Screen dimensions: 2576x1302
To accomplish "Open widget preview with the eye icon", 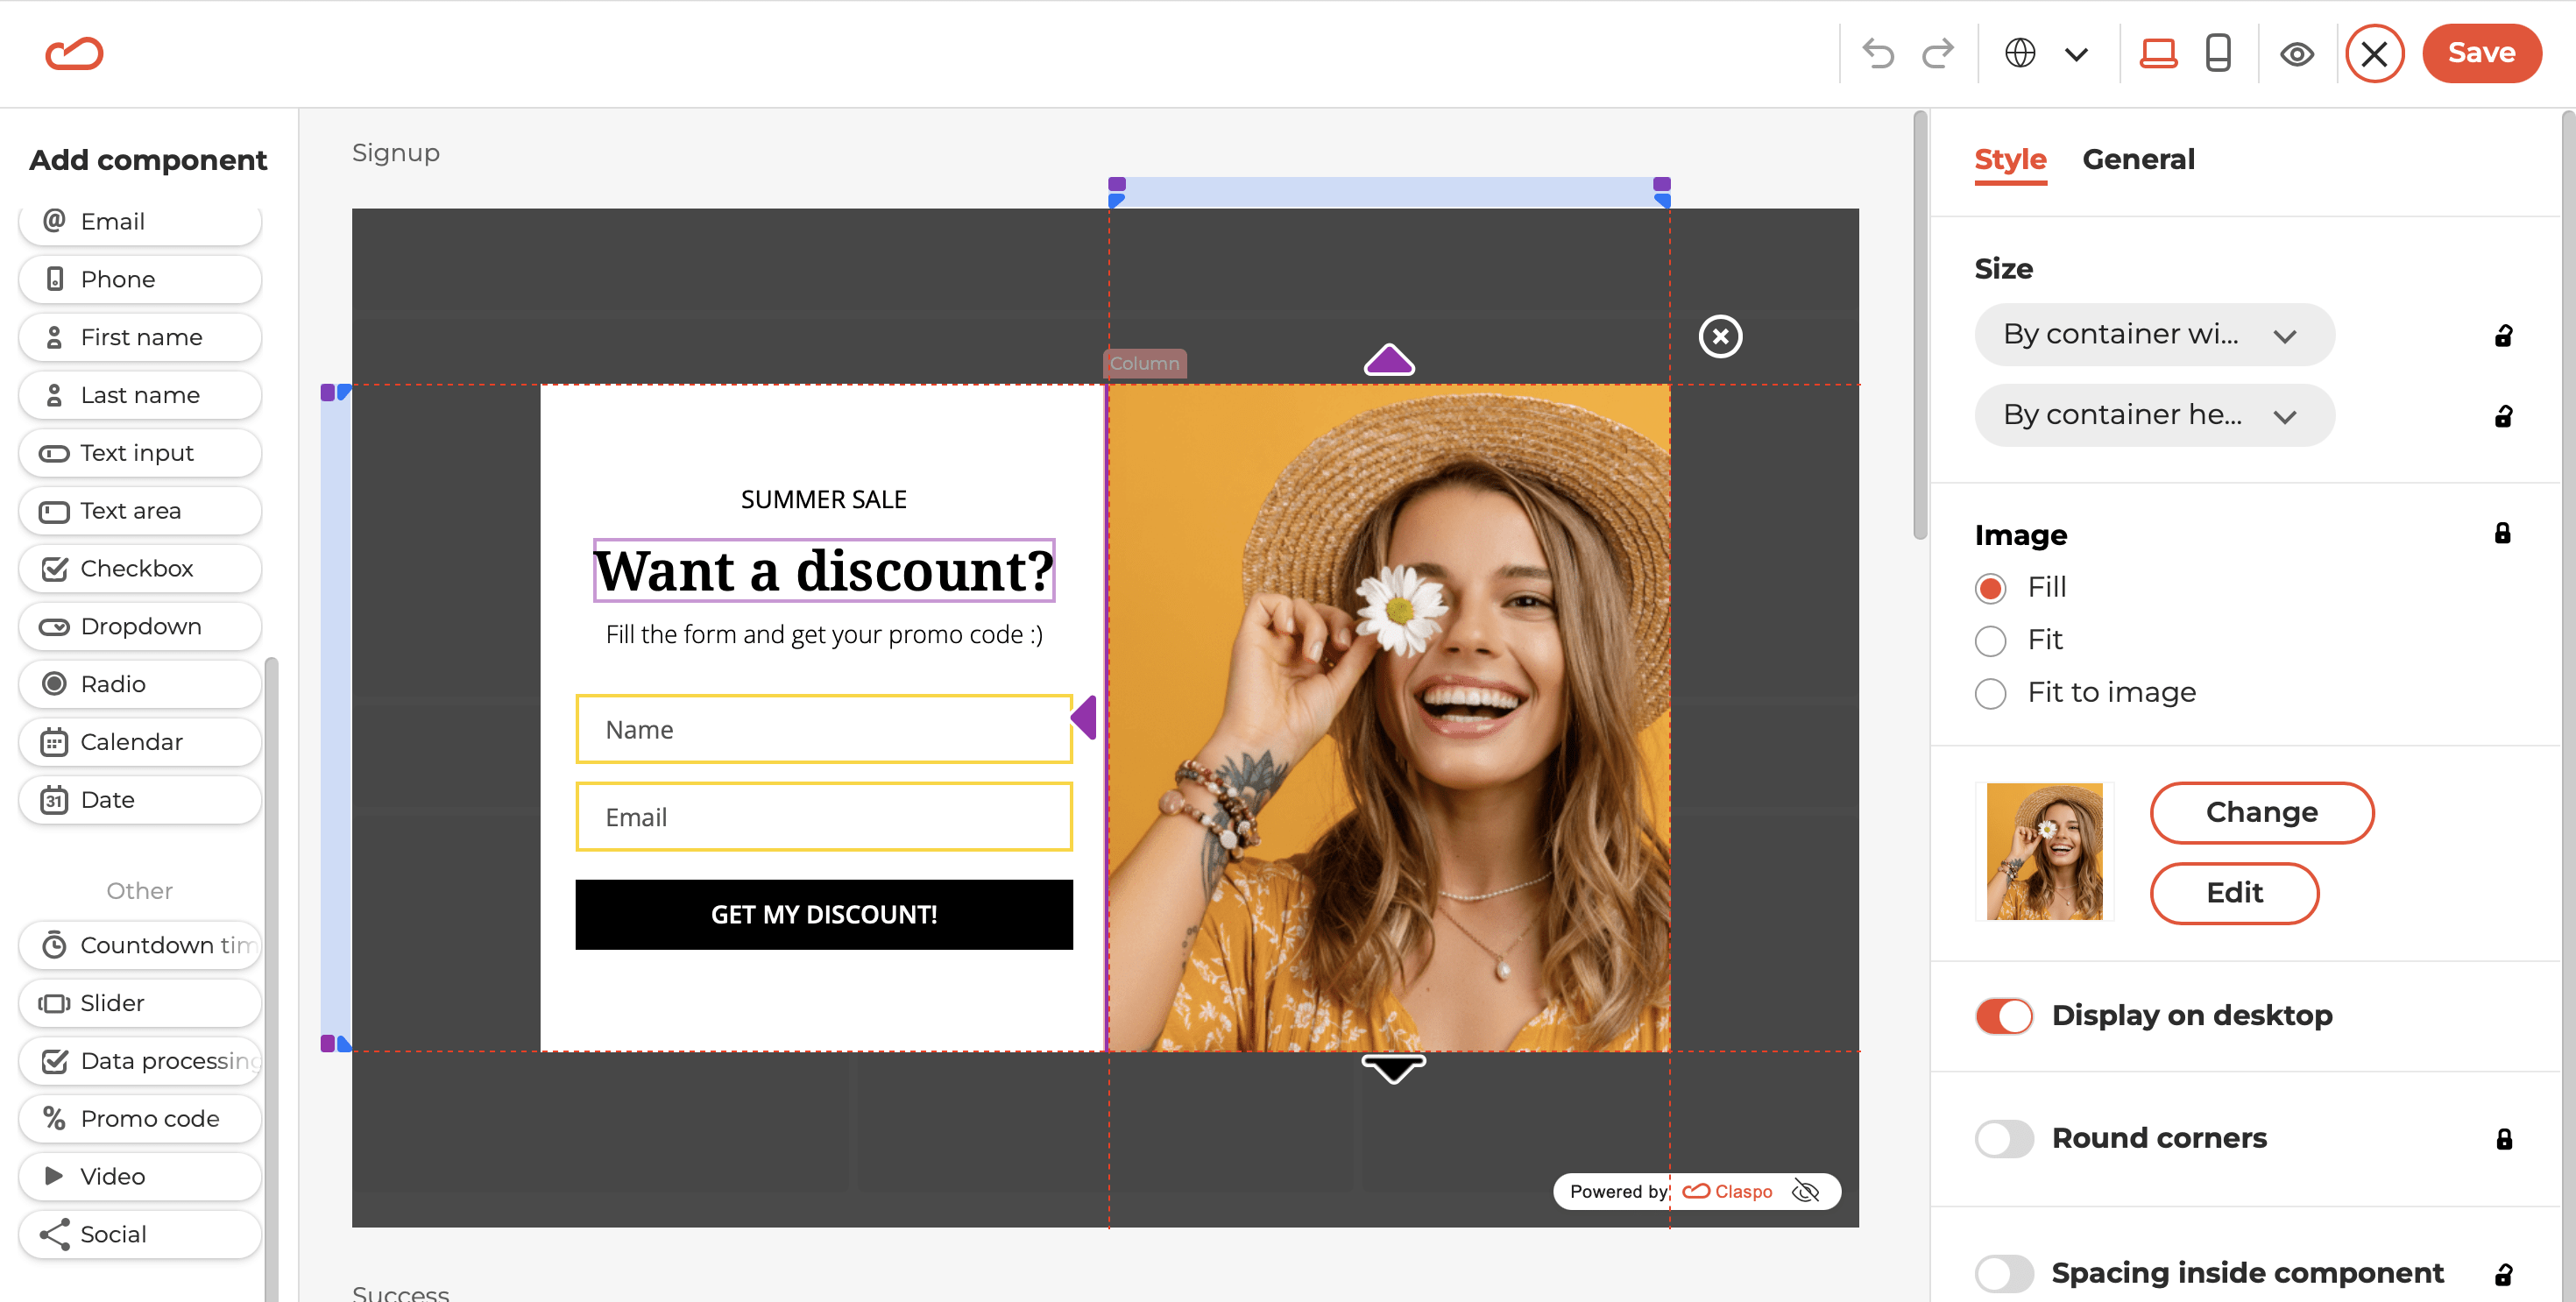I will click(2297, 54).
